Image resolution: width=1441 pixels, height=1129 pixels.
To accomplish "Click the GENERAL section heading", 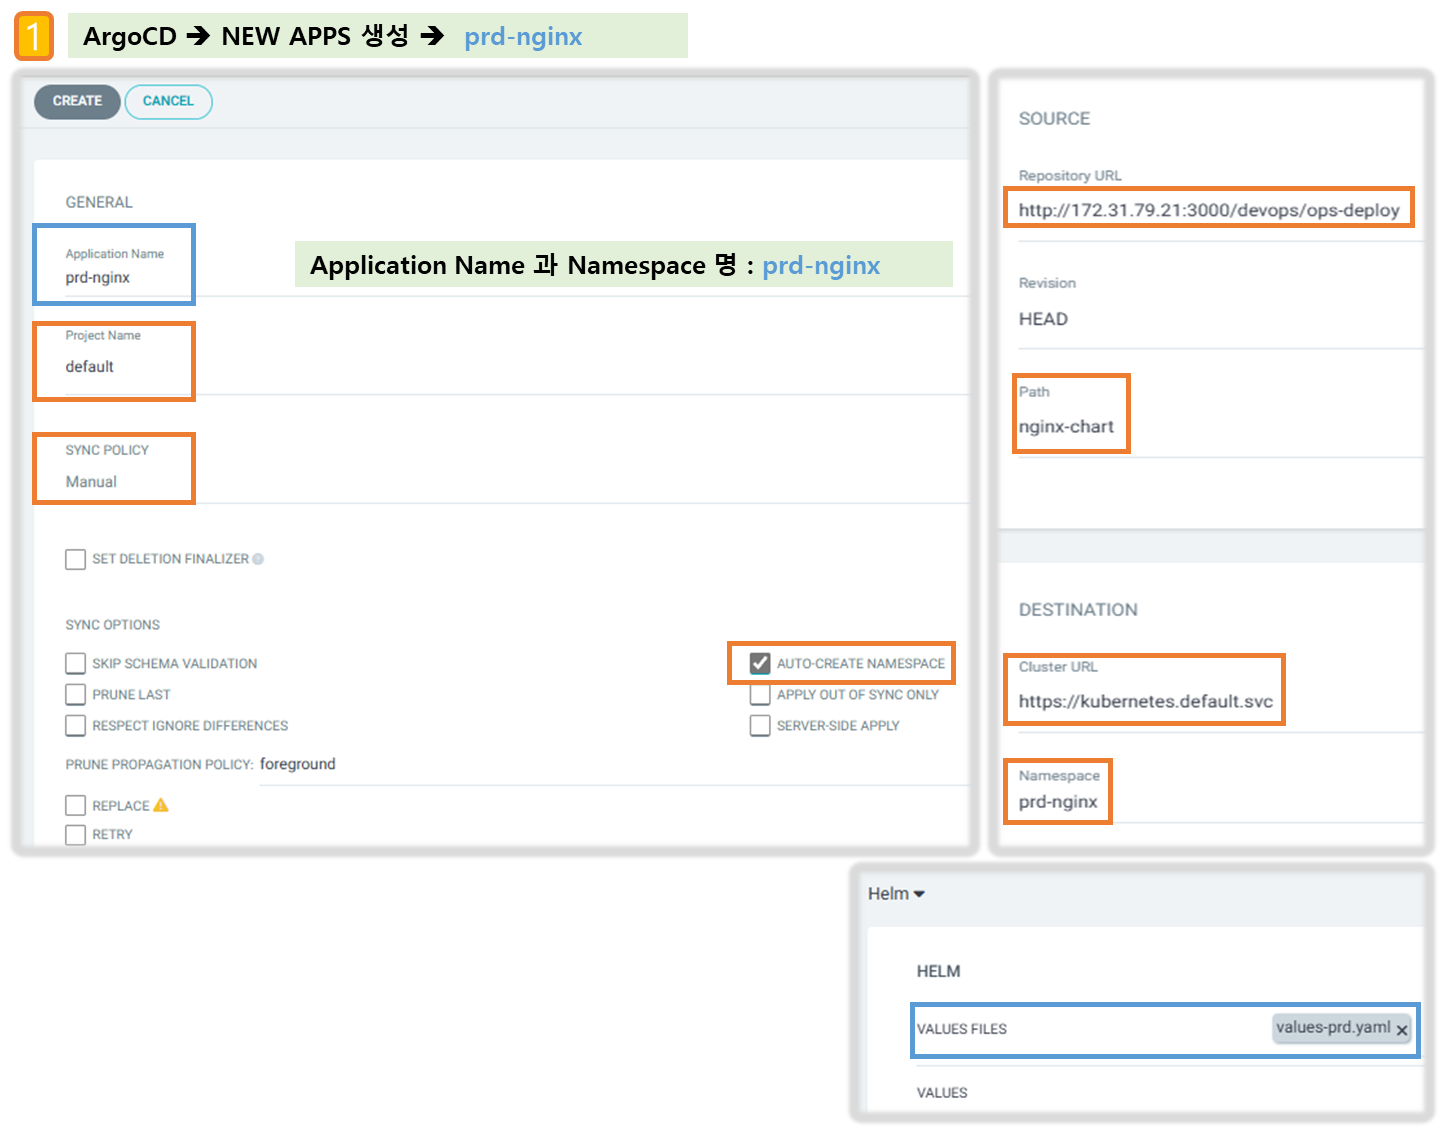I will 99,202.
